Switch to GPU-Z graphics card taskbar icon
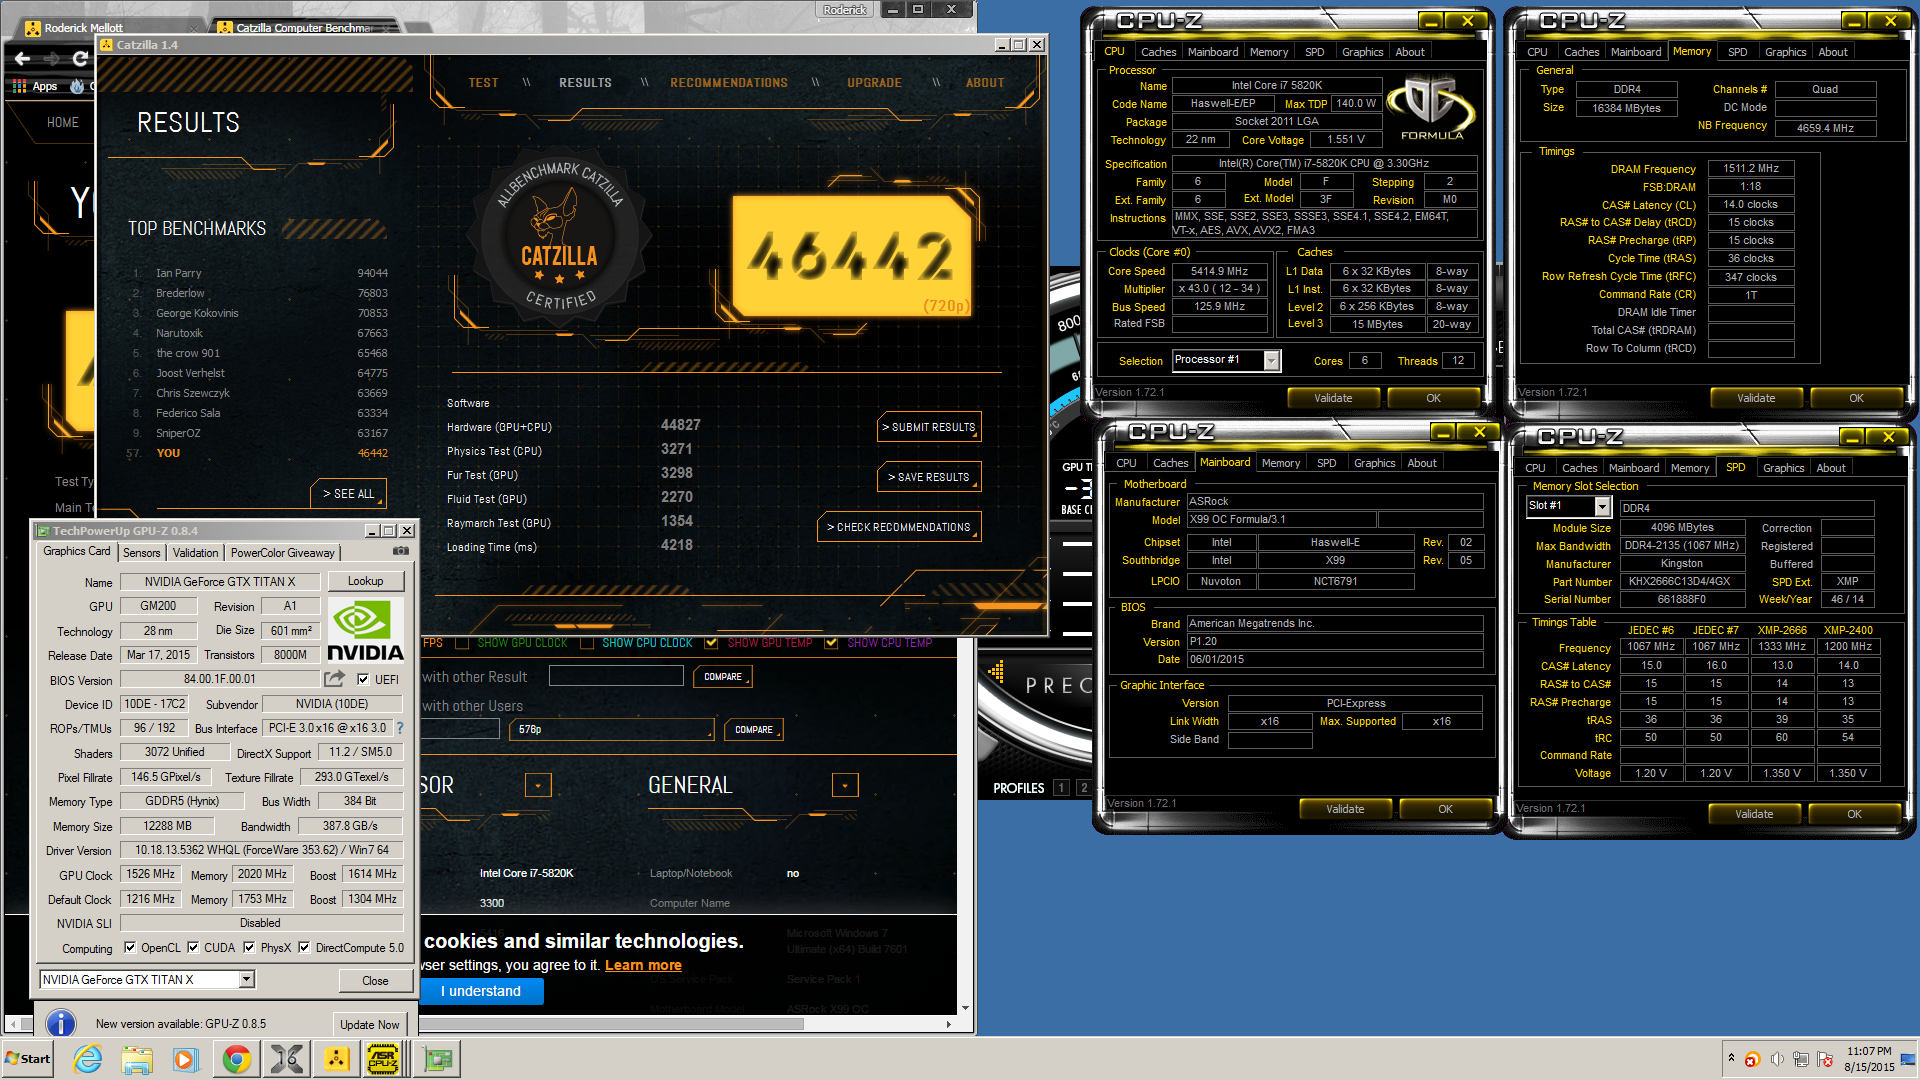 (x=438, y=1059)
